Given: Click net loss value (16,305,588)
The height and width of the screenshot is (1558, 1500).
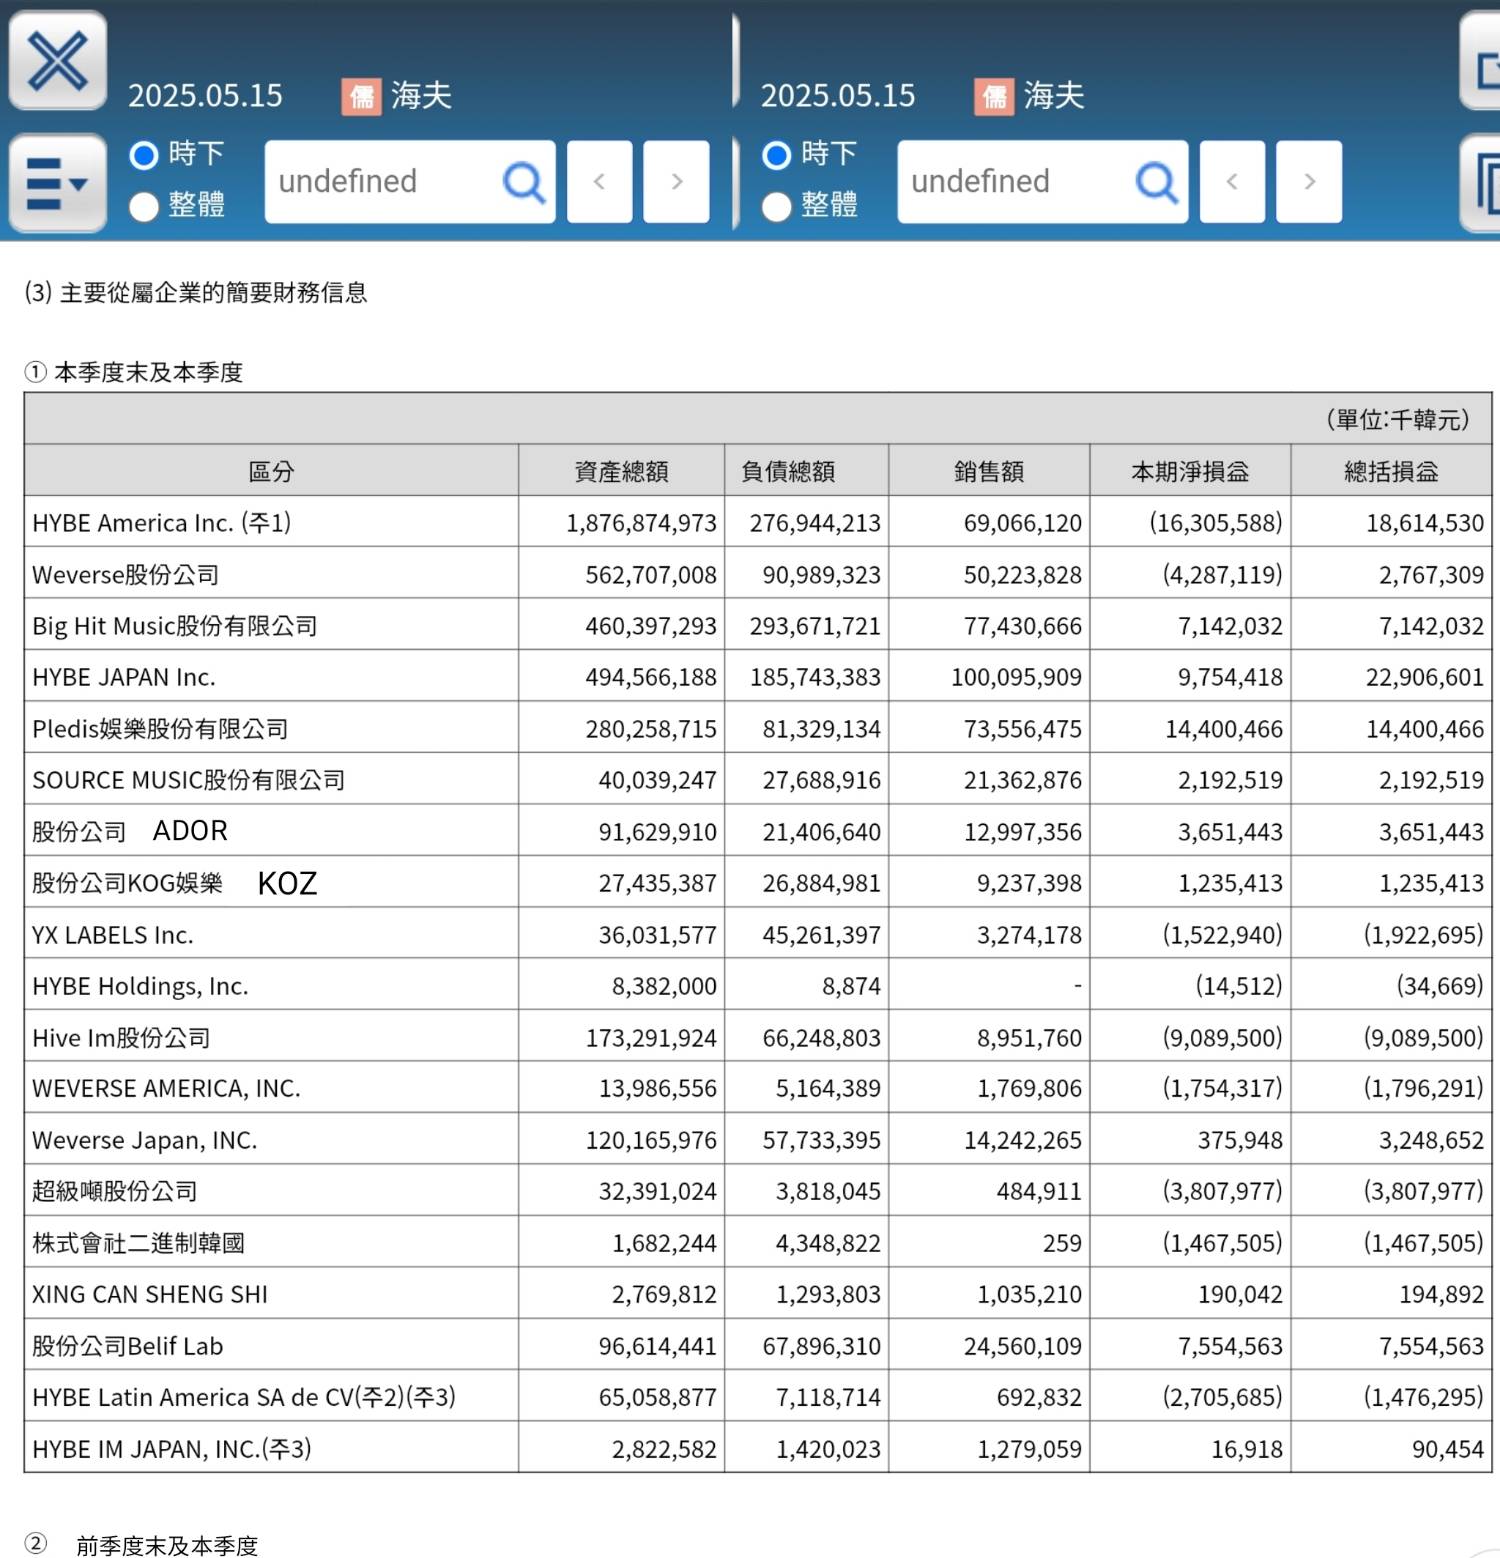Looking at the screenshot, I should [x=1215, y=523].
